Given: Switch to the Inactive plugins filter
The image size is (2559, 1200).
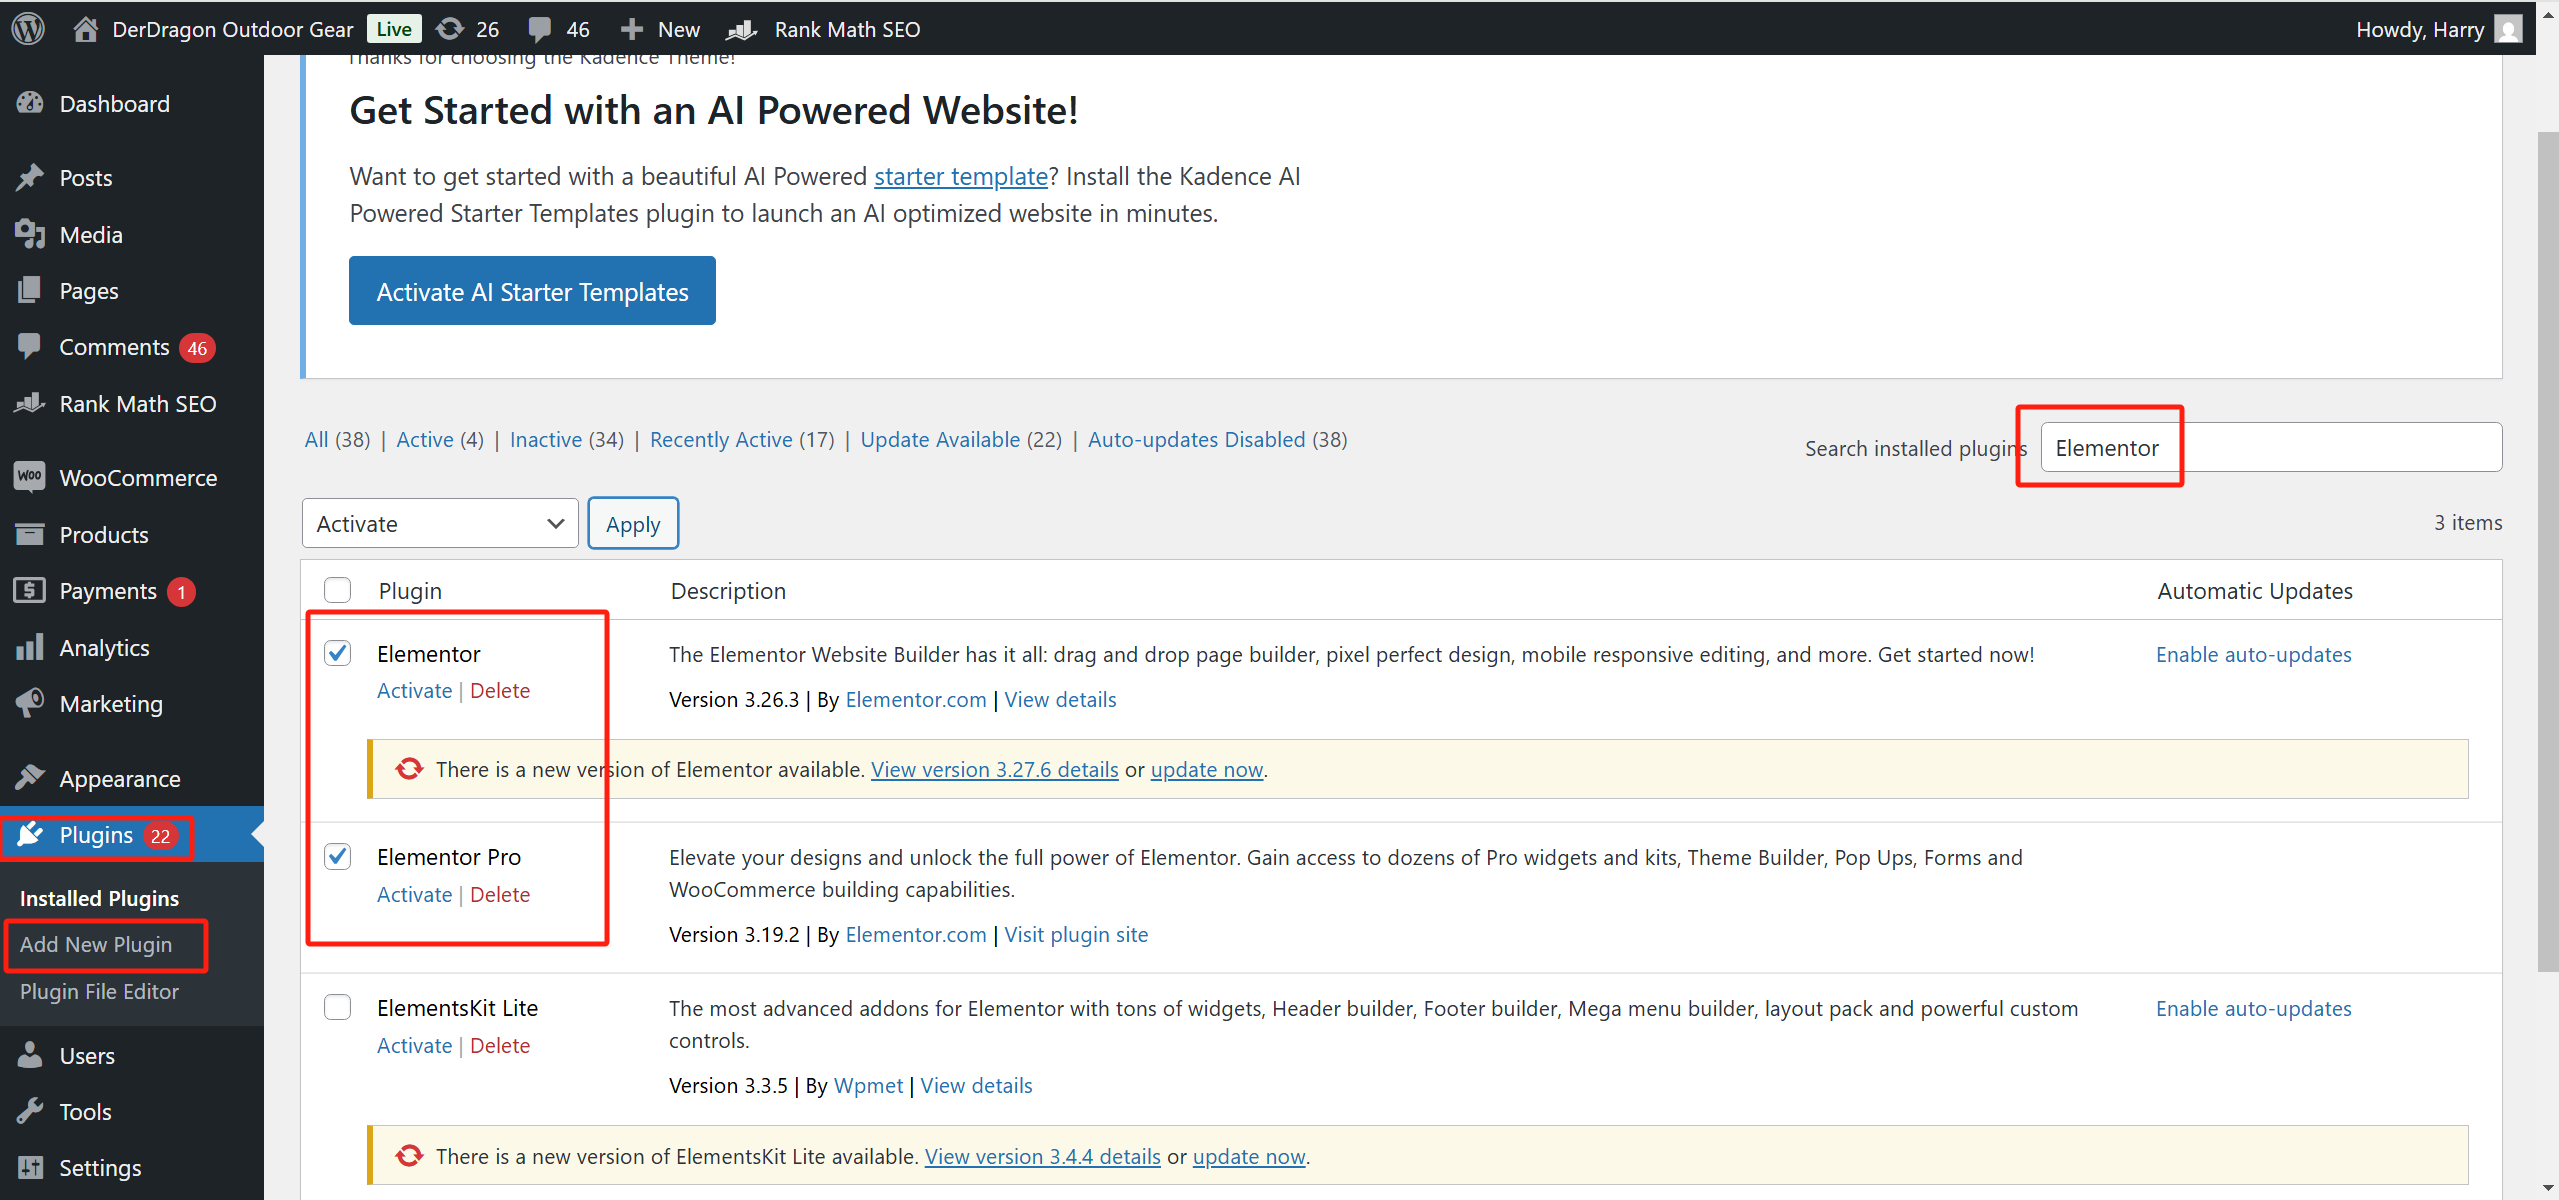Looking at the screenshot, I should [545, 439].
